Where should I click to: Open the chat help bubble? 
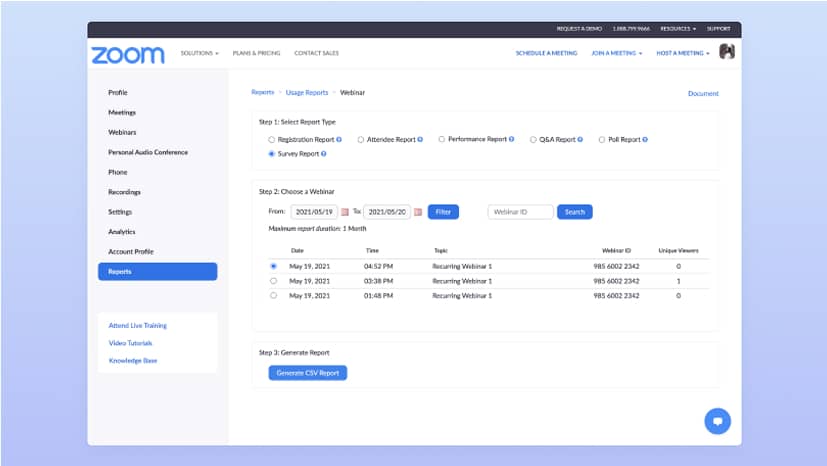(x=716, y=421)
